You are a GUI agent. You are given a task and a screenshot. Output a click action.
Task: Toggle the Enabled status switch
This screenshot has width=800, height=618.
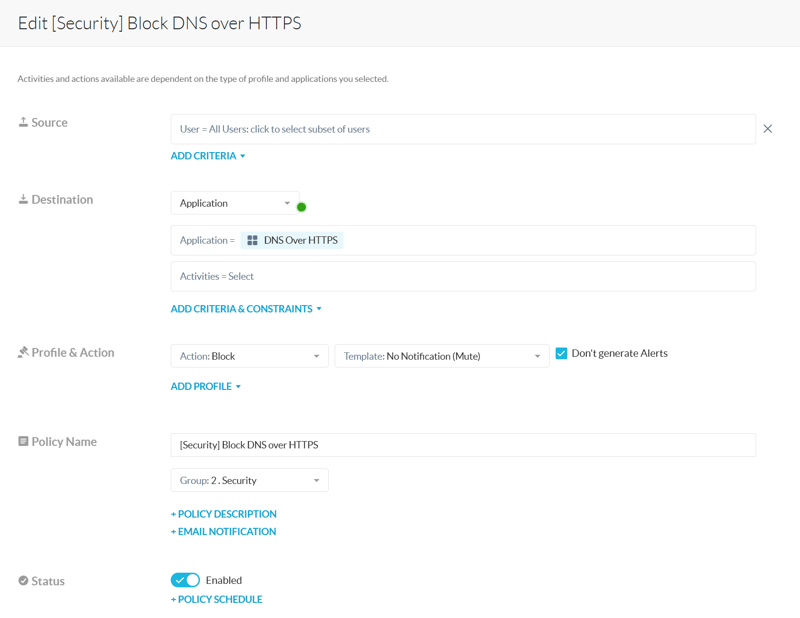tap(185, 580)
